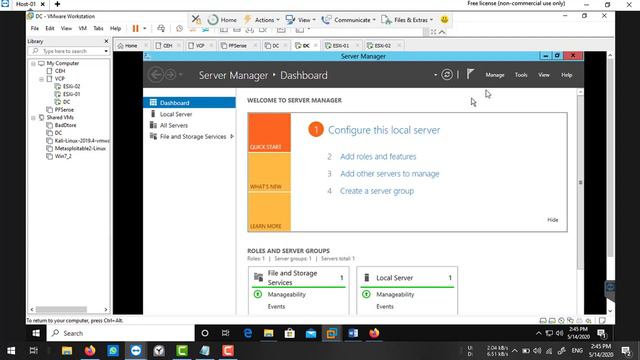Open the Manage menu in Server Manager
Screen dimensions: 640x360
(x=495, y=75)
